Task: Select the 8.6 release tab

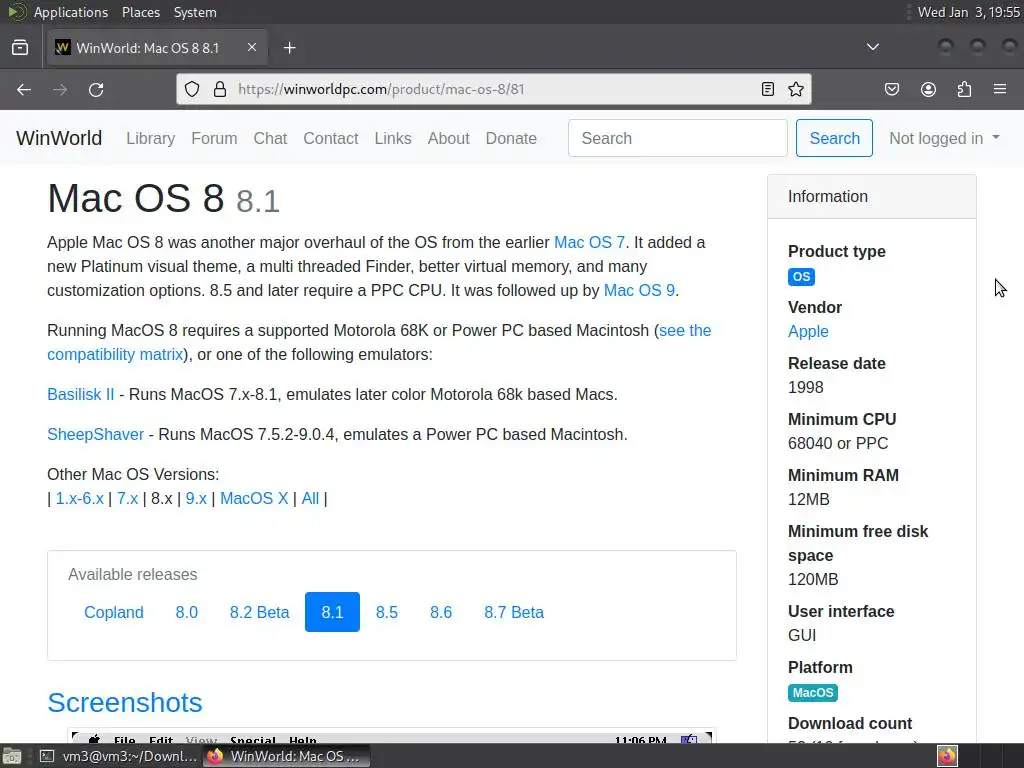Action: [441, 612]
